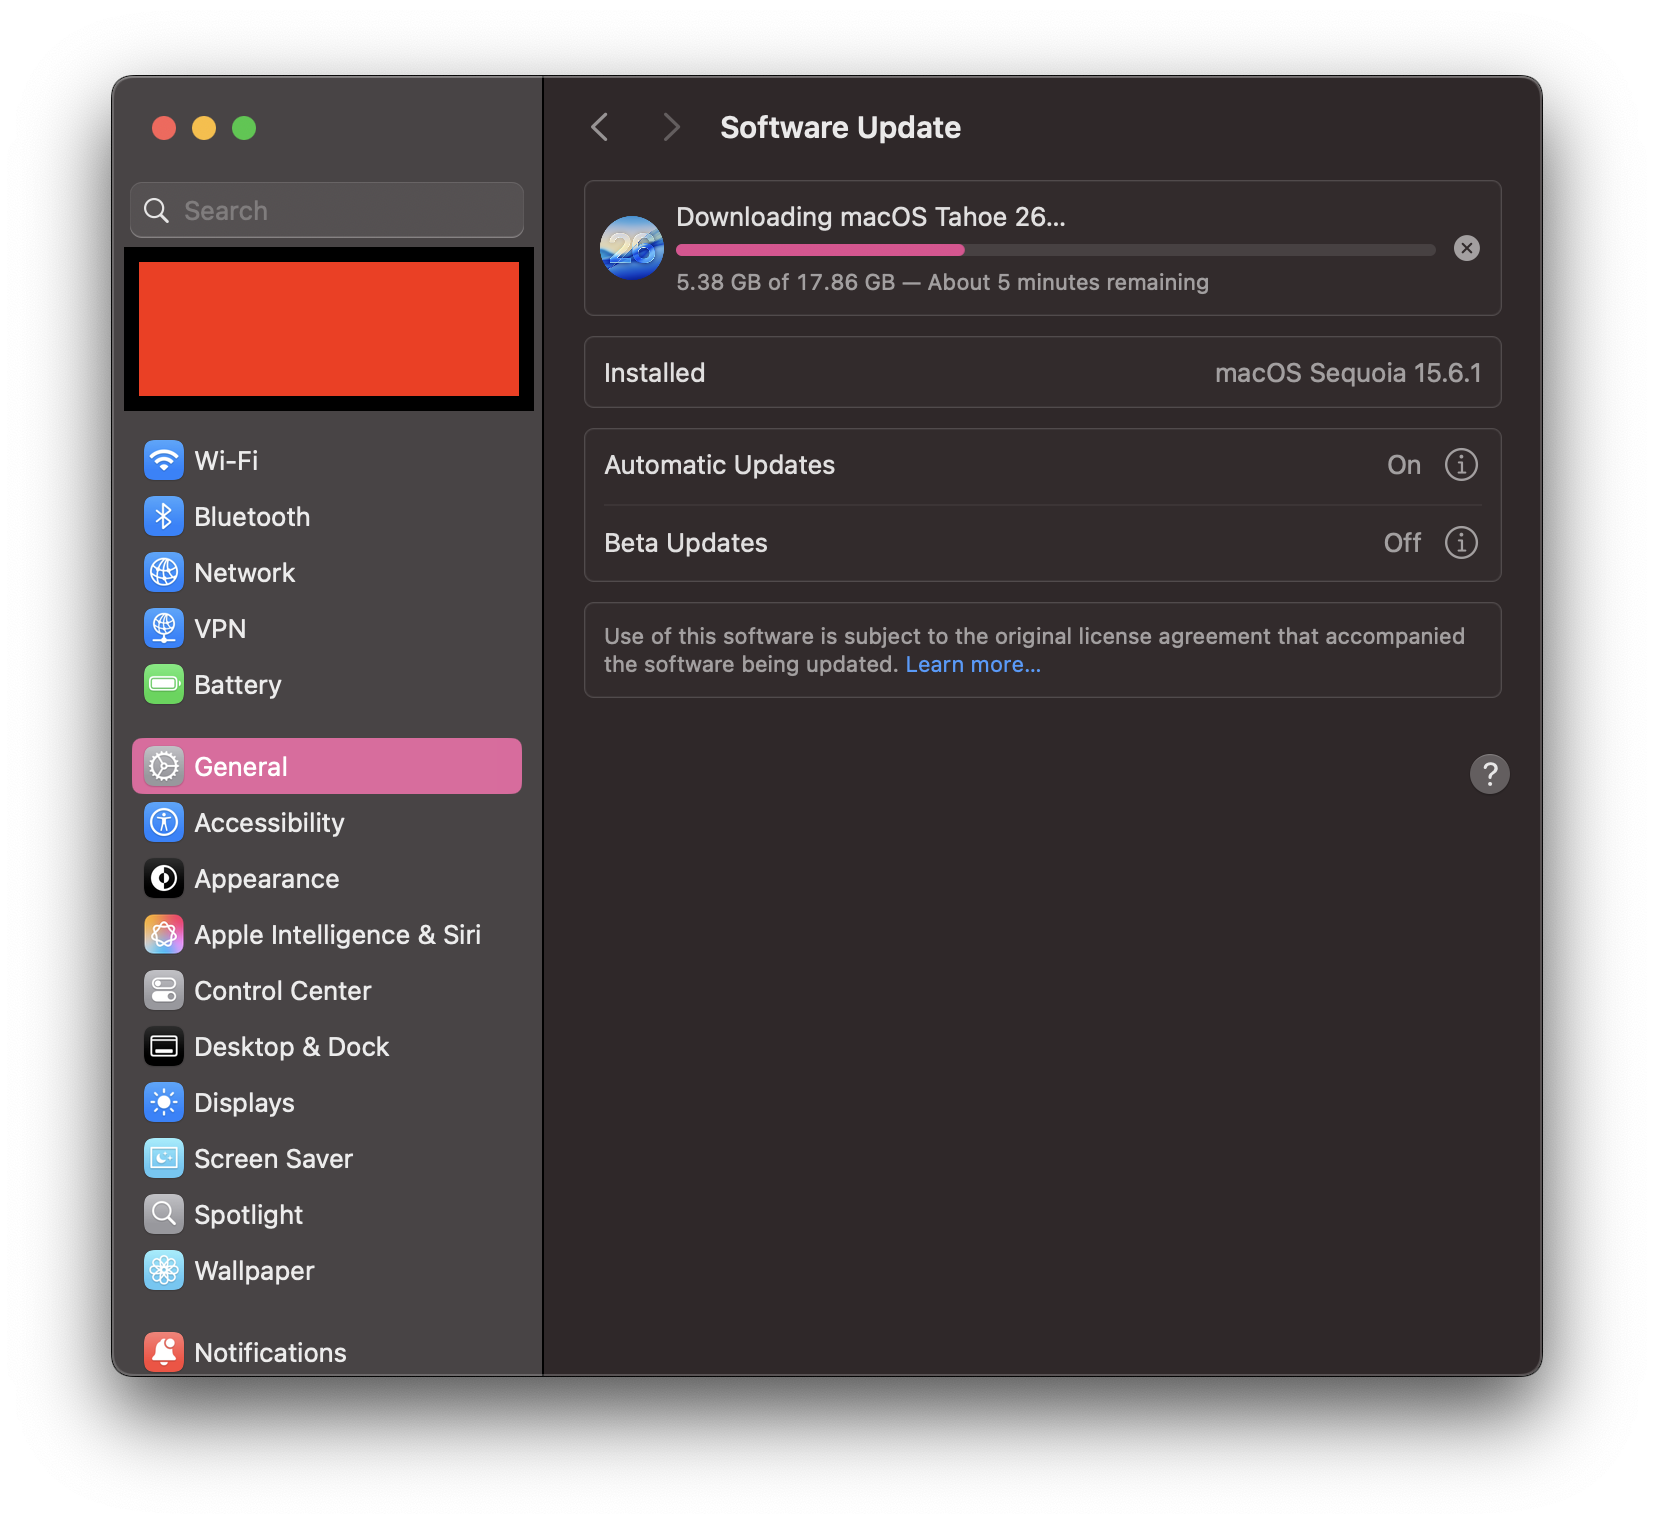Cancel the macOS Tahoe download
This screenshot has height=1524, width=1654.
click(1466, 248)
